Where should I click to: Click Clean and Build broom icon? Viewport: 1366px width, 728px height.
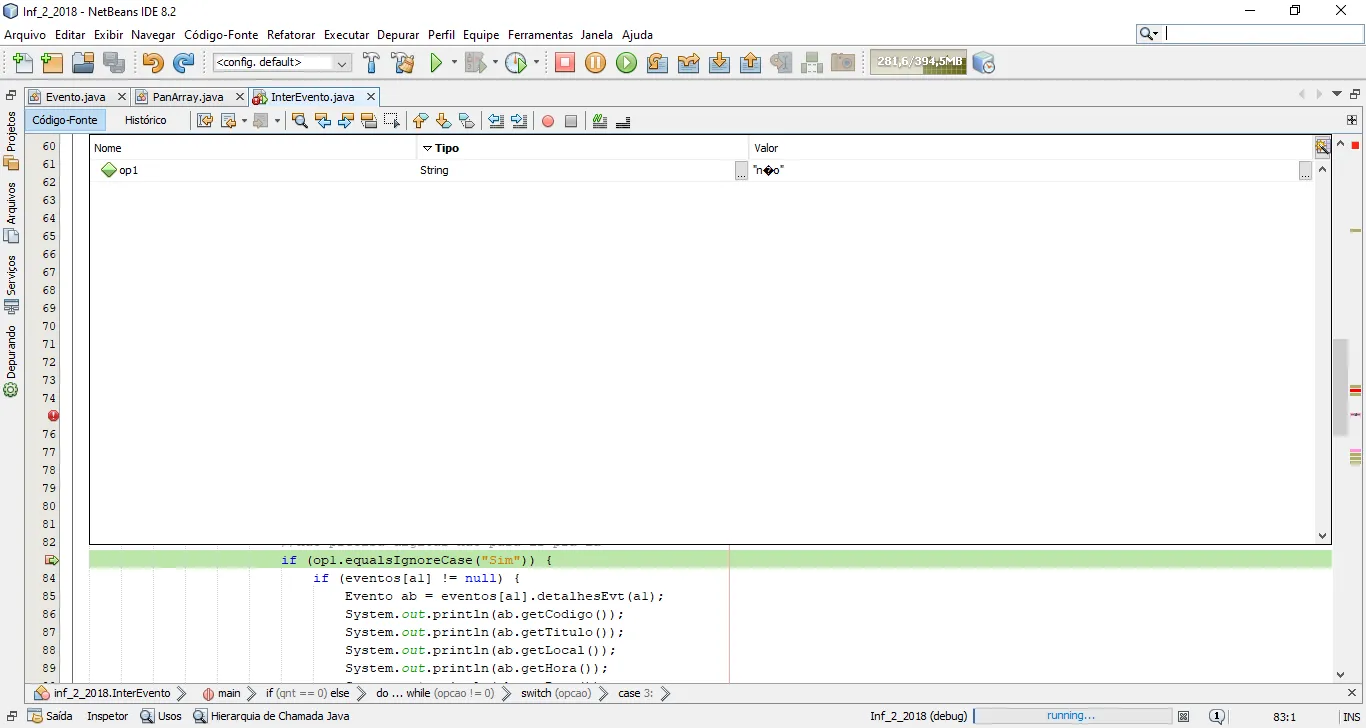(403, 63)
